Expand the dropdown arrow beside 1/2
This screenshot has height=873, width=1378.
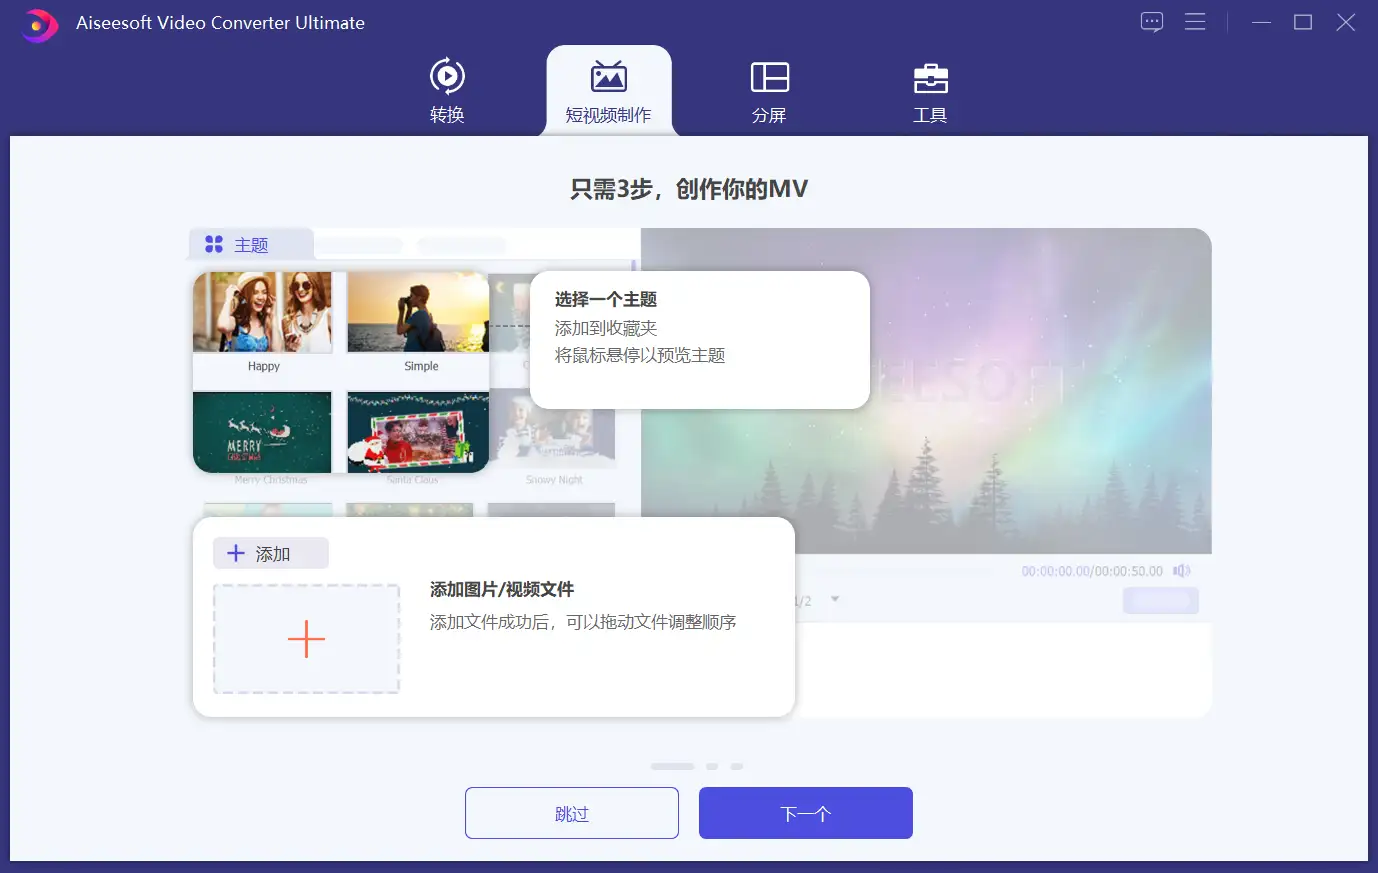pyautogui.click(x=835, y=600)
